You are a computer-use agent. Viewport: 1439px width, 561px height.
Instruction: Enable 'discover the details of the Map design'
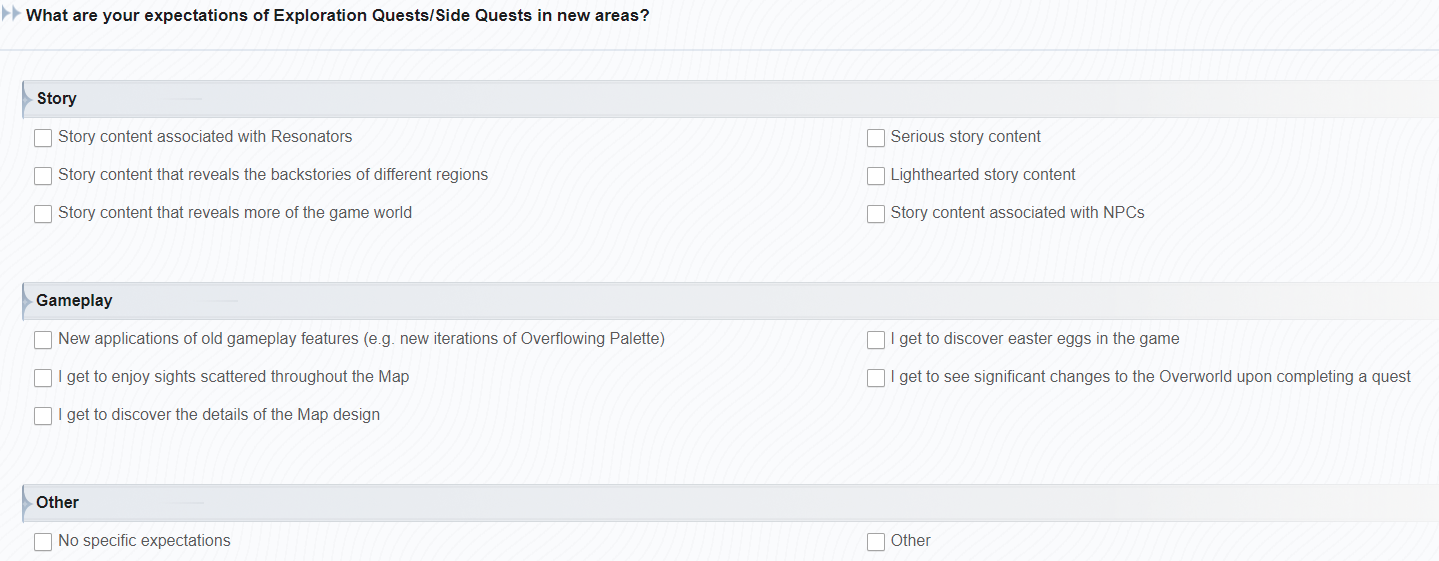(43, 416)
